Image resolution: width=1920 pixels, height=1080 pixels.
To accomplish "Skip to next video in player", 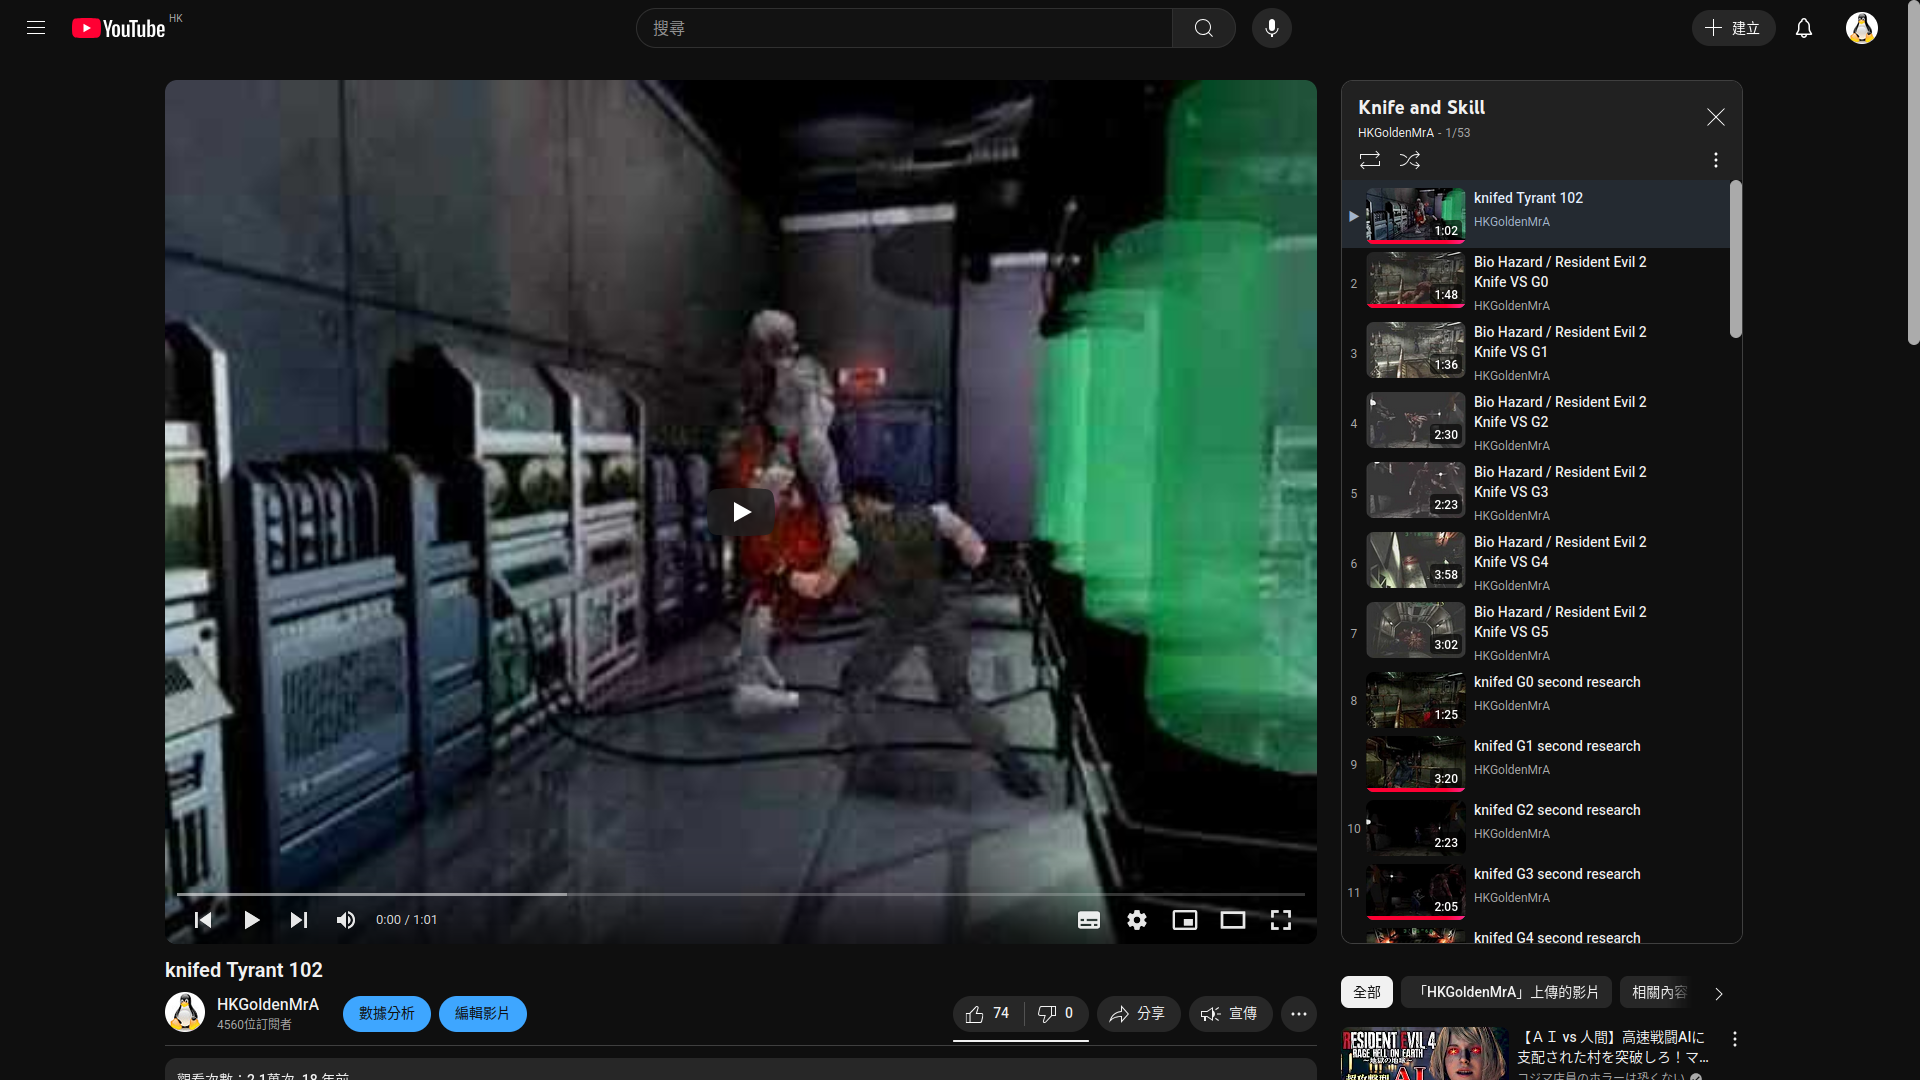I will click(299, 920).
